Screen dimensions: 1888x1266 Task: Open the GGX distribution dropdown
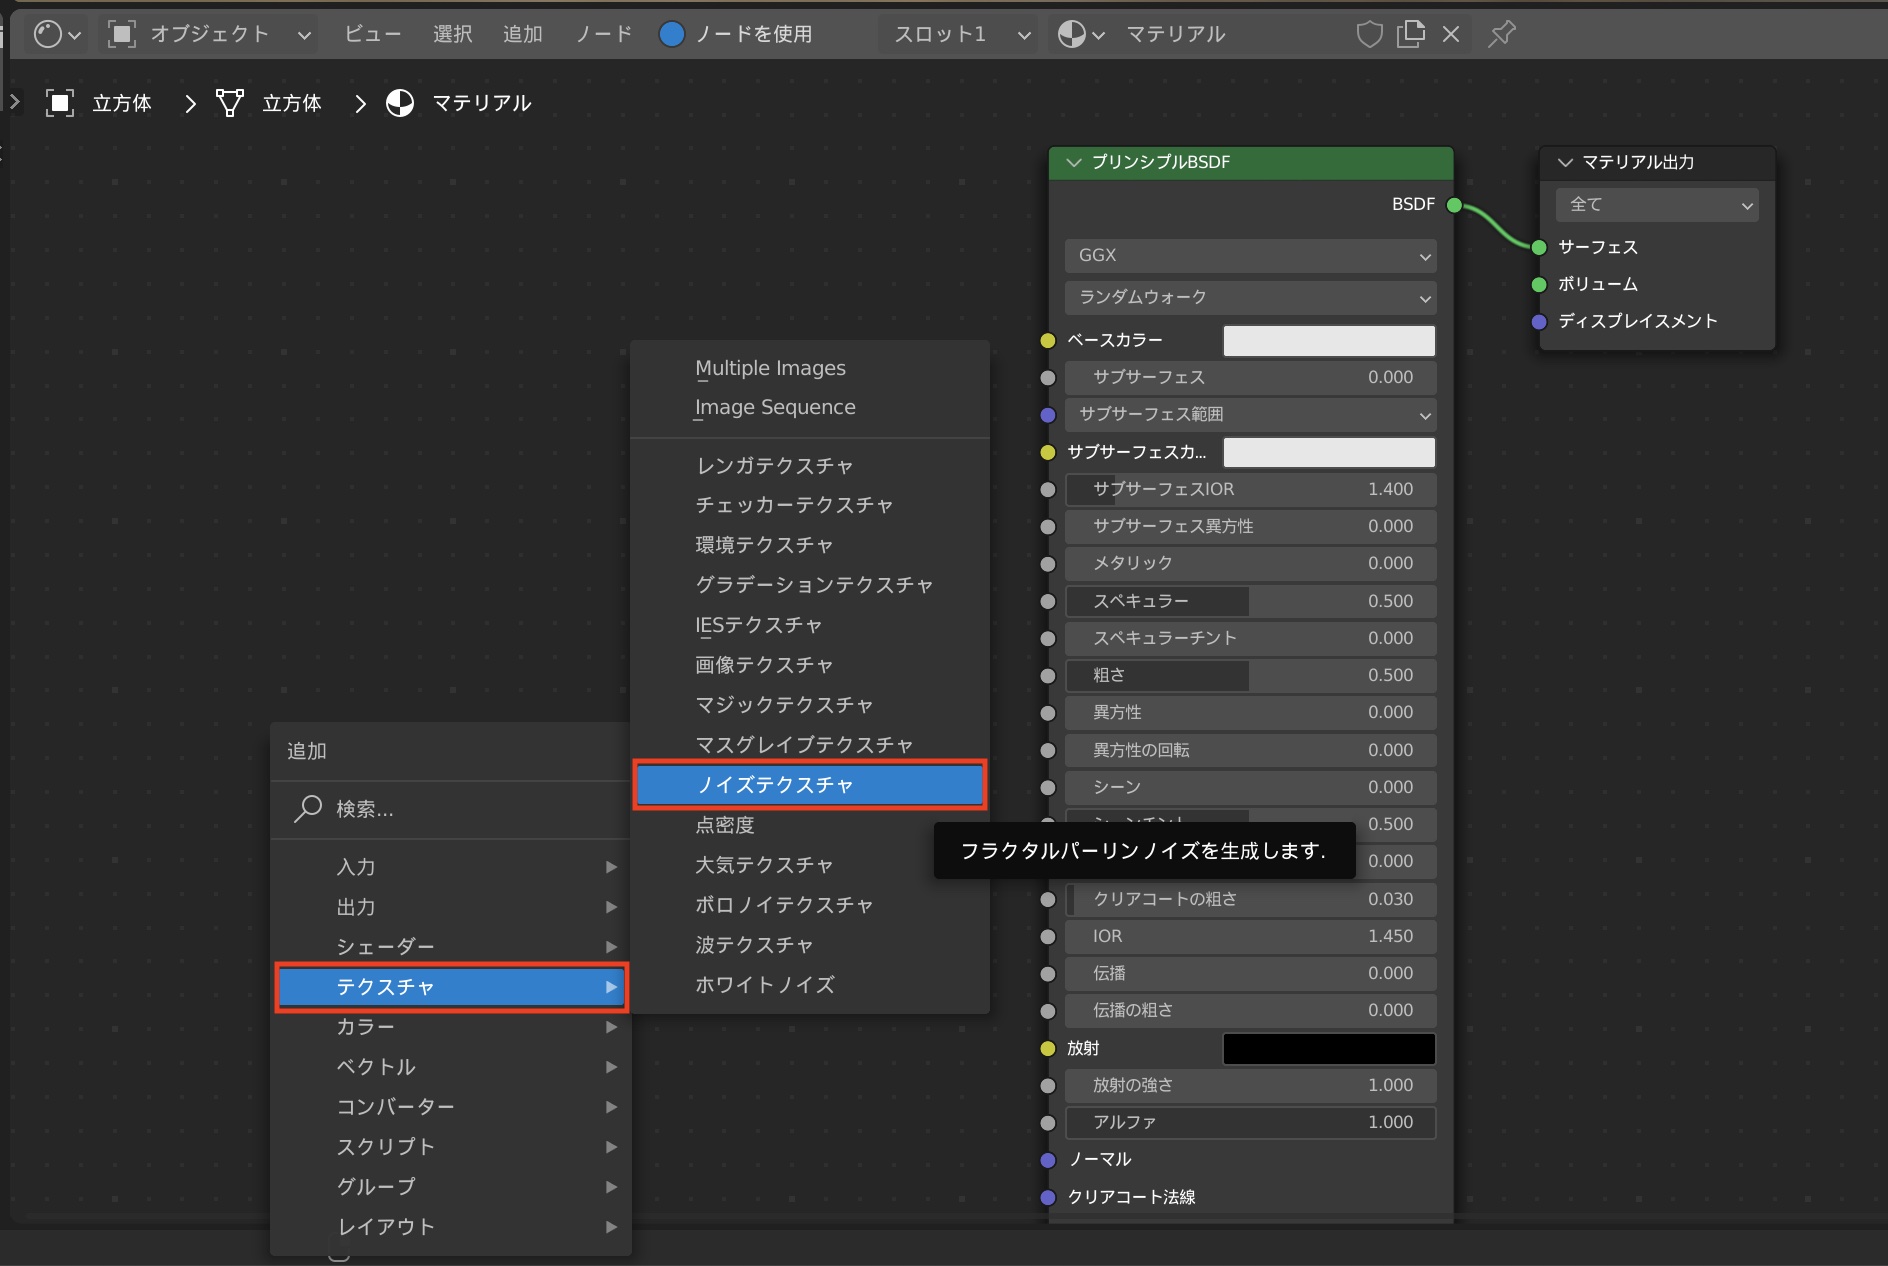pyautogui.click(x=1250, y=256)
